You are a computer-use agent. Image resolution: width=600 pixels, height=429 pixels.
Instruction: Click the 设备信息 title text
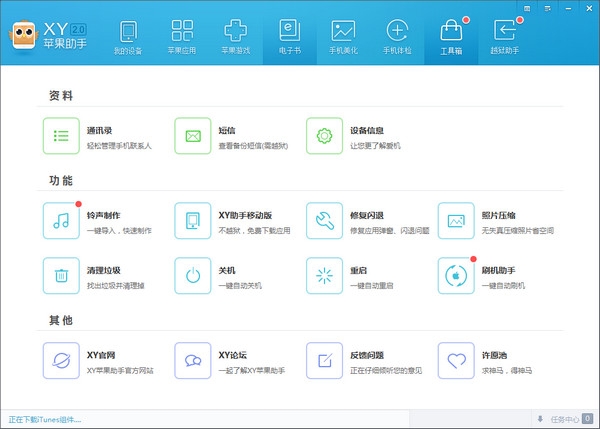tap(367, 130)
